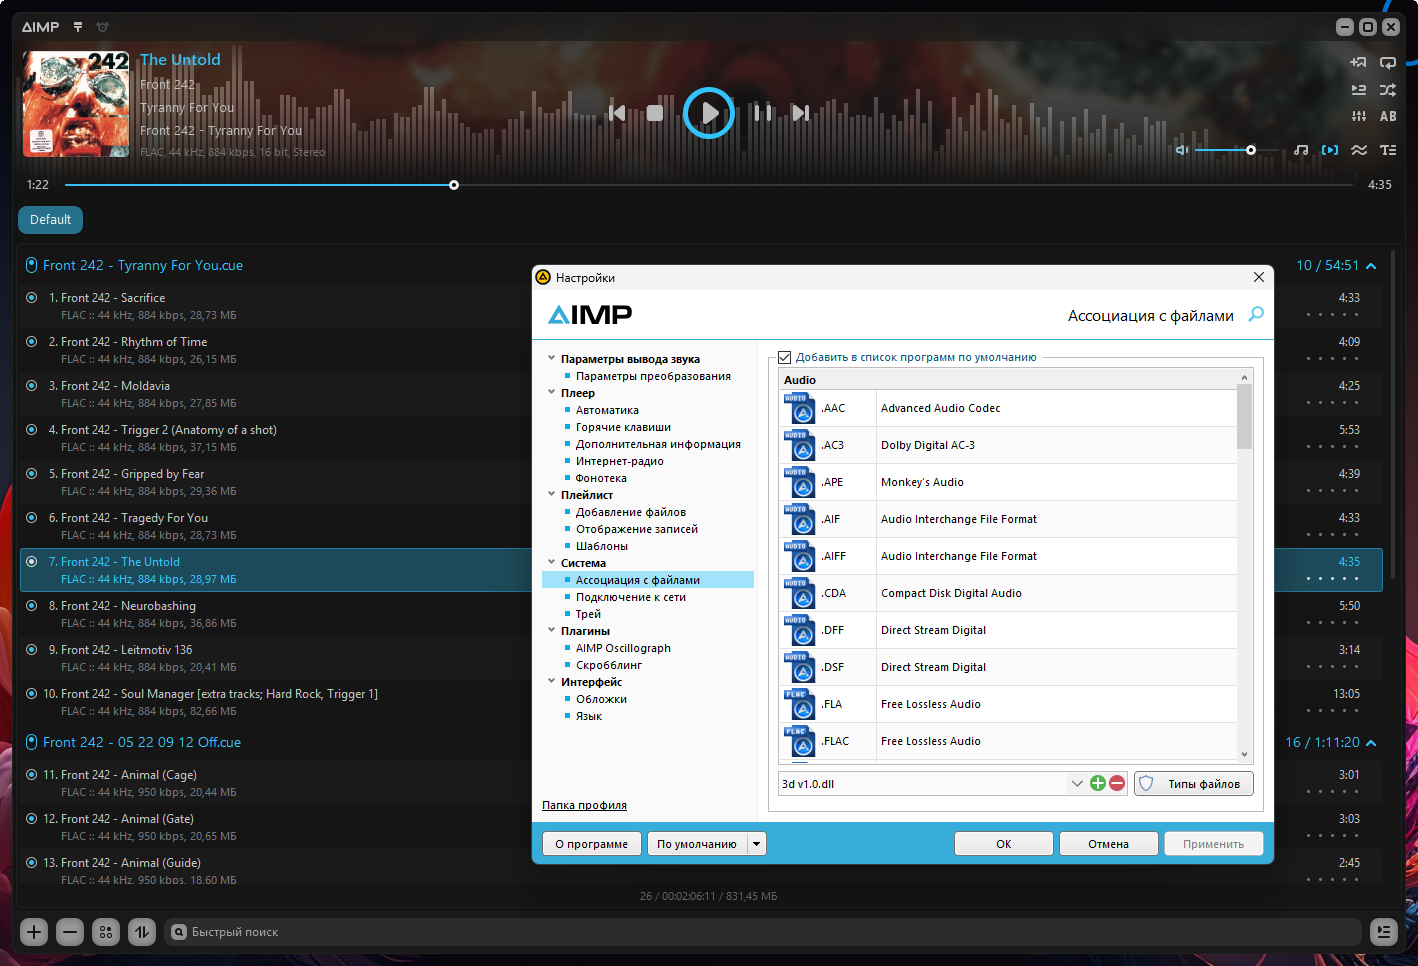
Task: Open the 'По умолчанию' dropdown arrow
Action: pos(757,844)
